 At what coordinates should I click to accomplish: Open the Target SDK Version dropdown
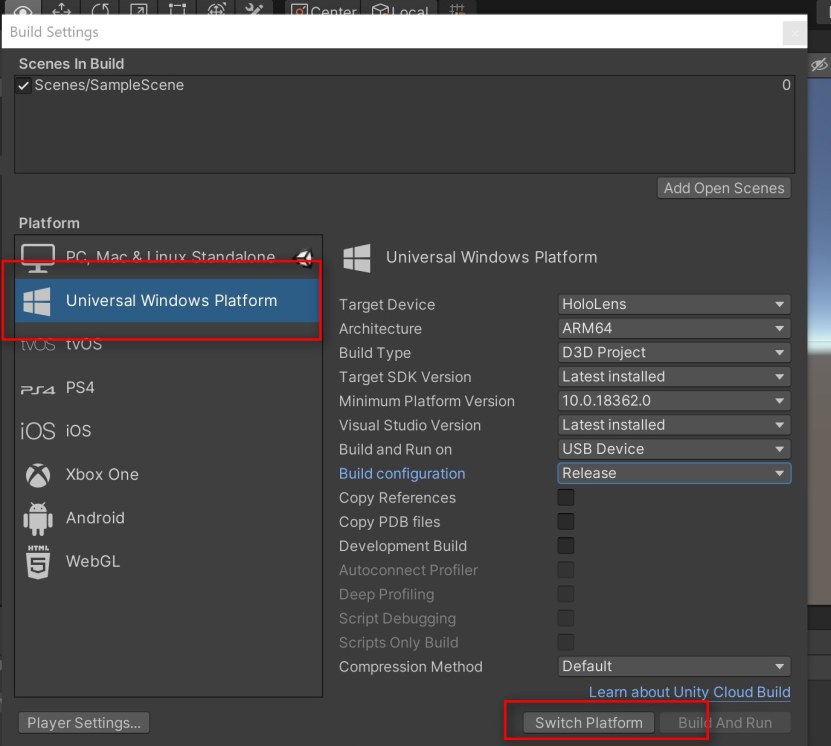coord(674,377)
